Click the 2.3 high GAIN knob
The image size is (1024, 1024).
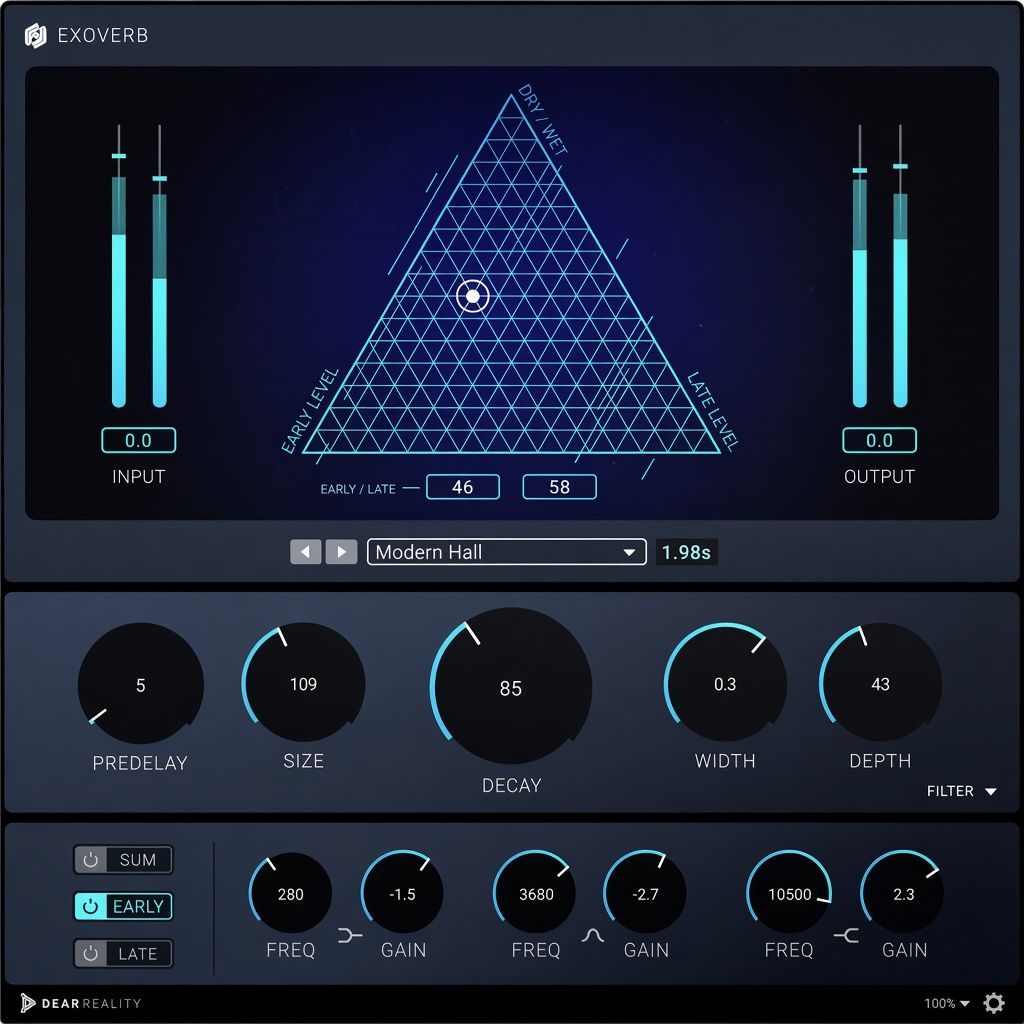[903, 893]
